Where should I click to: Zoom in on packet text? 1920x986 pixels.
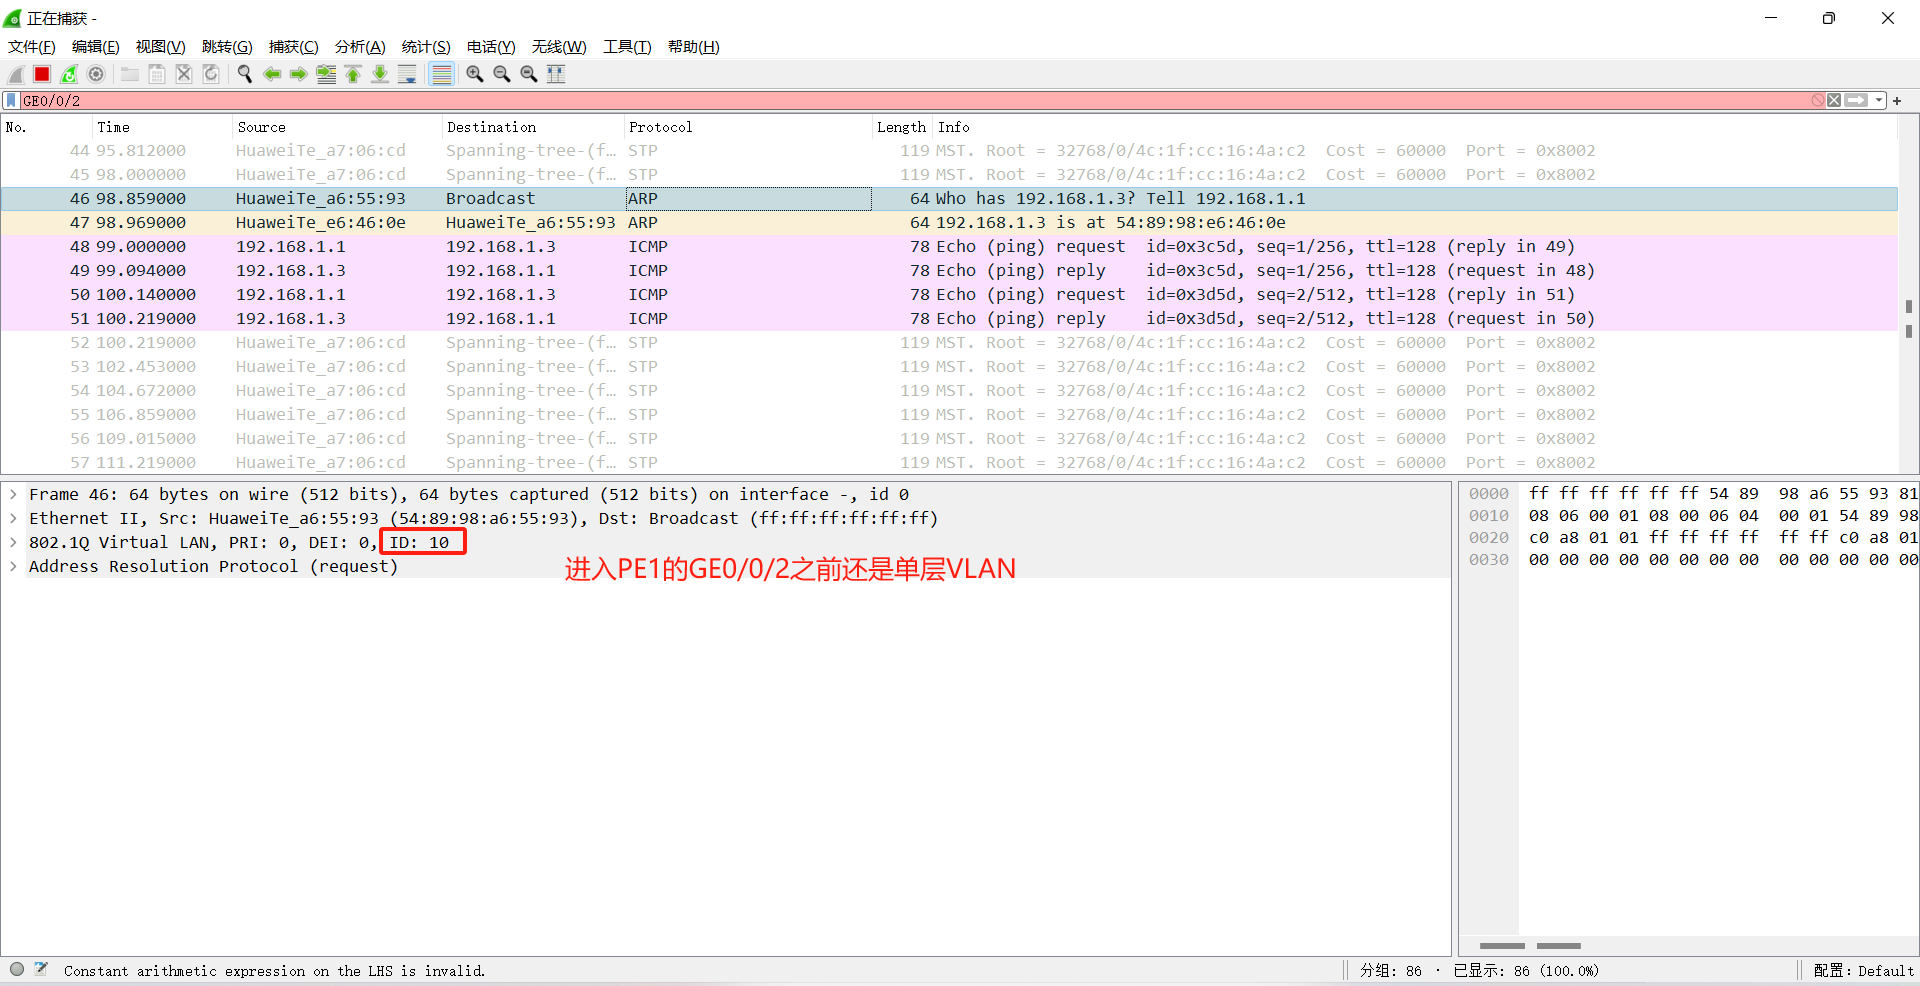(475, 74)
